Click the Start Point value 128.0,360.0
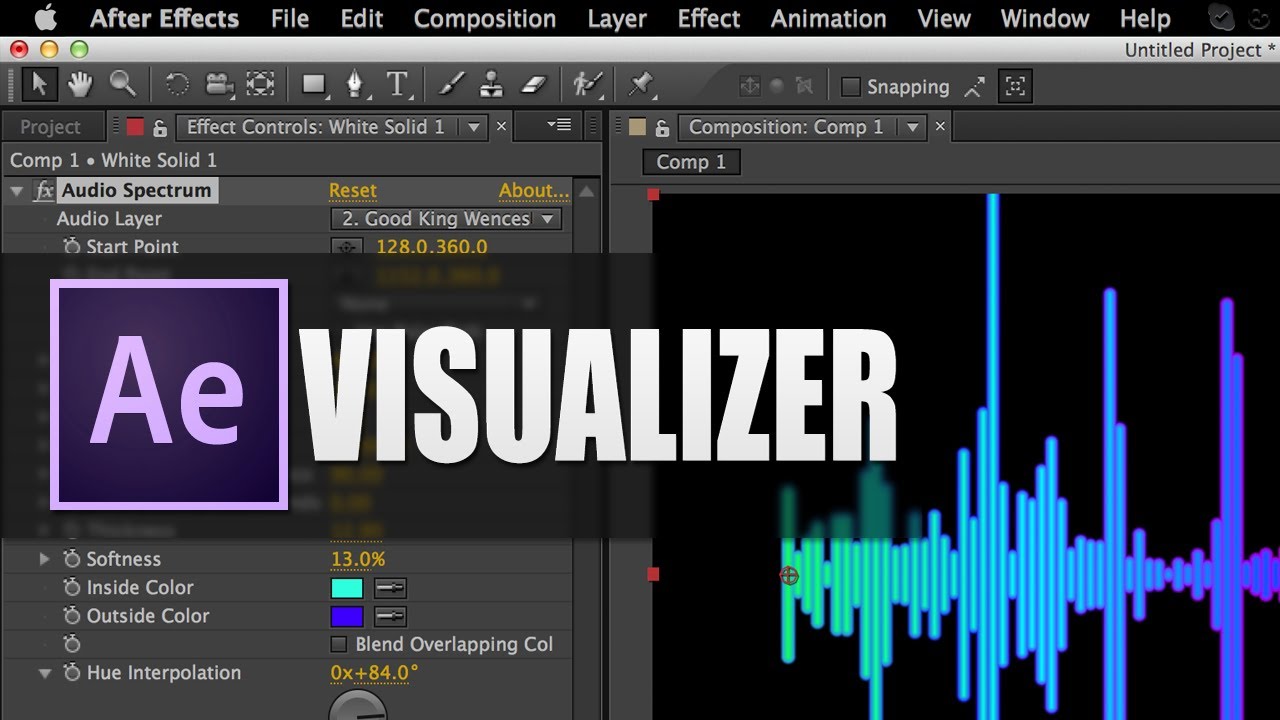Image resolution: width=1280 pixels, height=720 pixels. (x=432, y=247)
